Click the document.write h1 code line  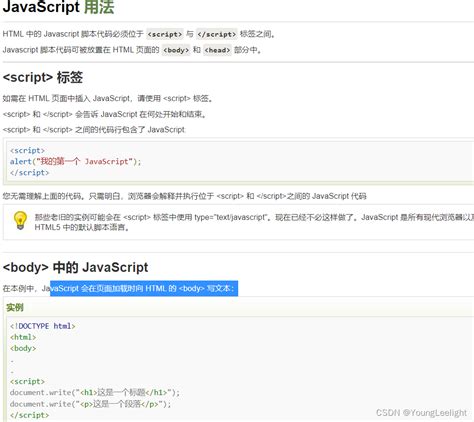point(95,393)
